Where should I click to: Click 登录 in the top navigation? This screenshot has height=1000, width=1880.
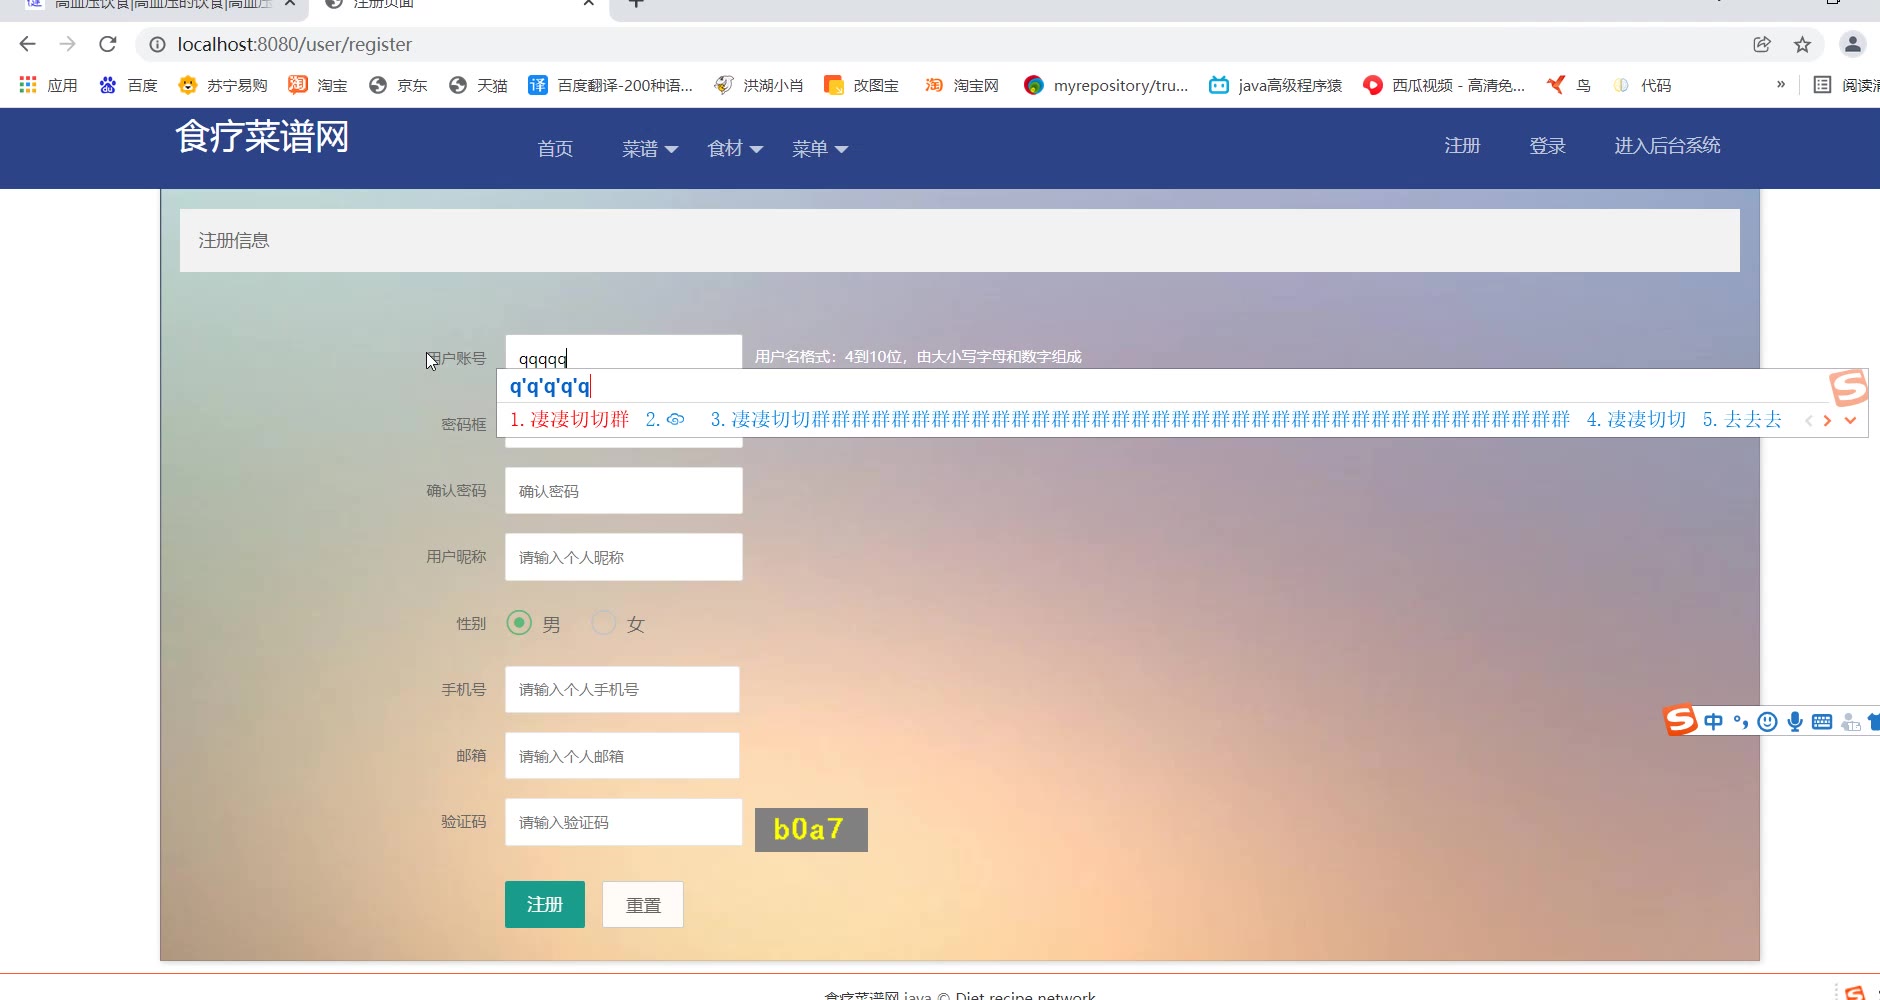(x=1547, y=146)
